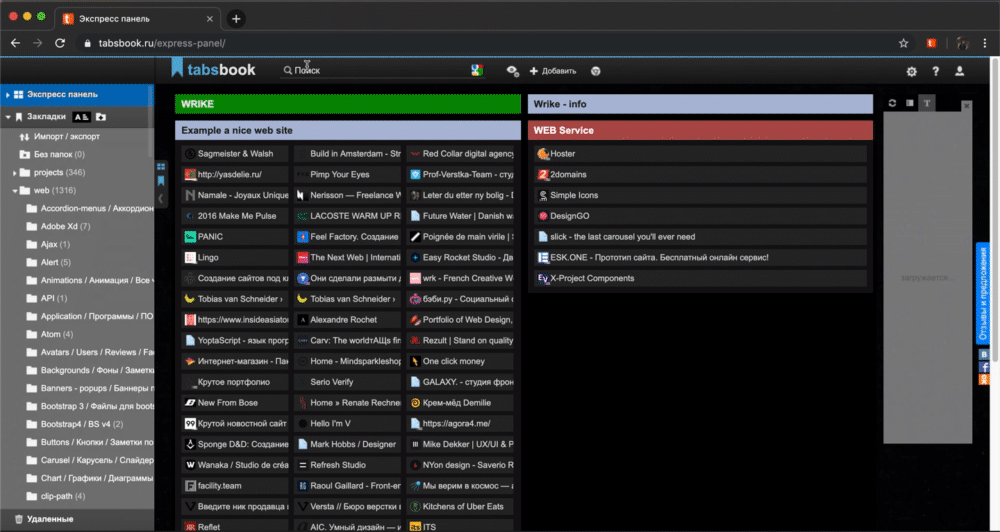1000x532 pixels.
Task: Open Bootstrap4 / BS v4 folder
Action: coord(82,424)
